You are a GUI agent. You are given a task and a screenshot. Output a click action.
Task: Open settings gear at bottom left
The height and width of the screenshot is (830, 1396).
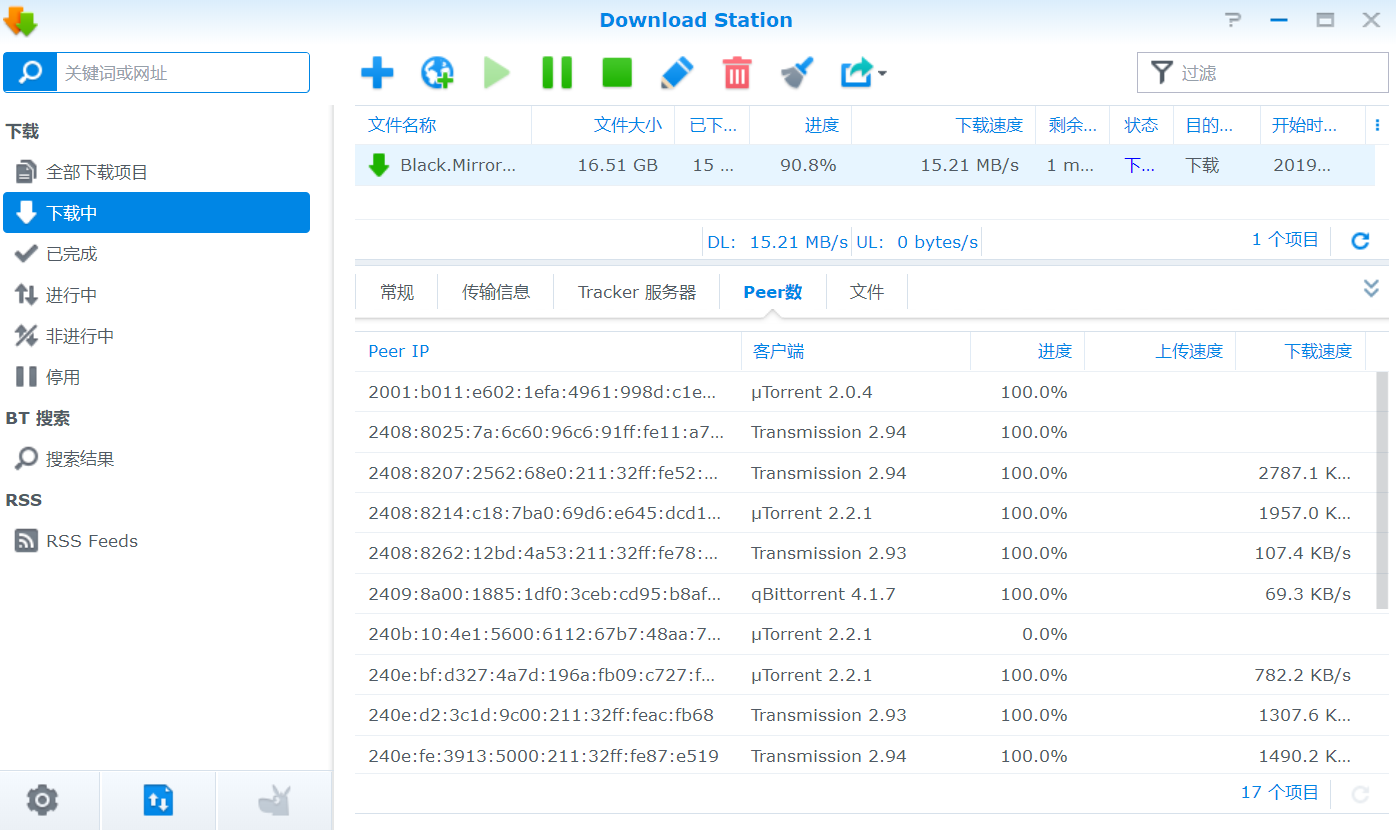(x=42, y=800)
